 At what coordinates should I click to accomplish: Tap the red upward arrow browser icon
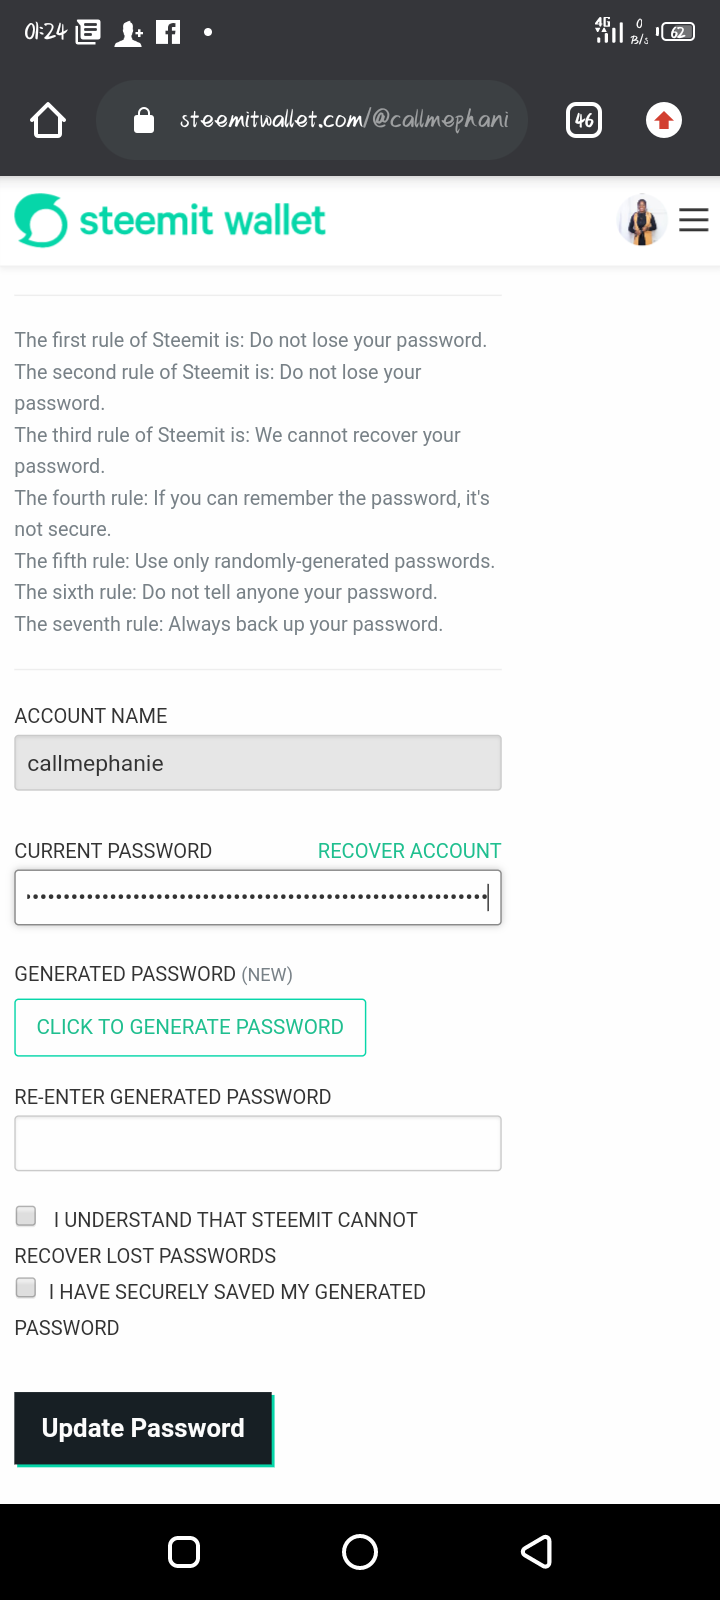click(663, 121)
